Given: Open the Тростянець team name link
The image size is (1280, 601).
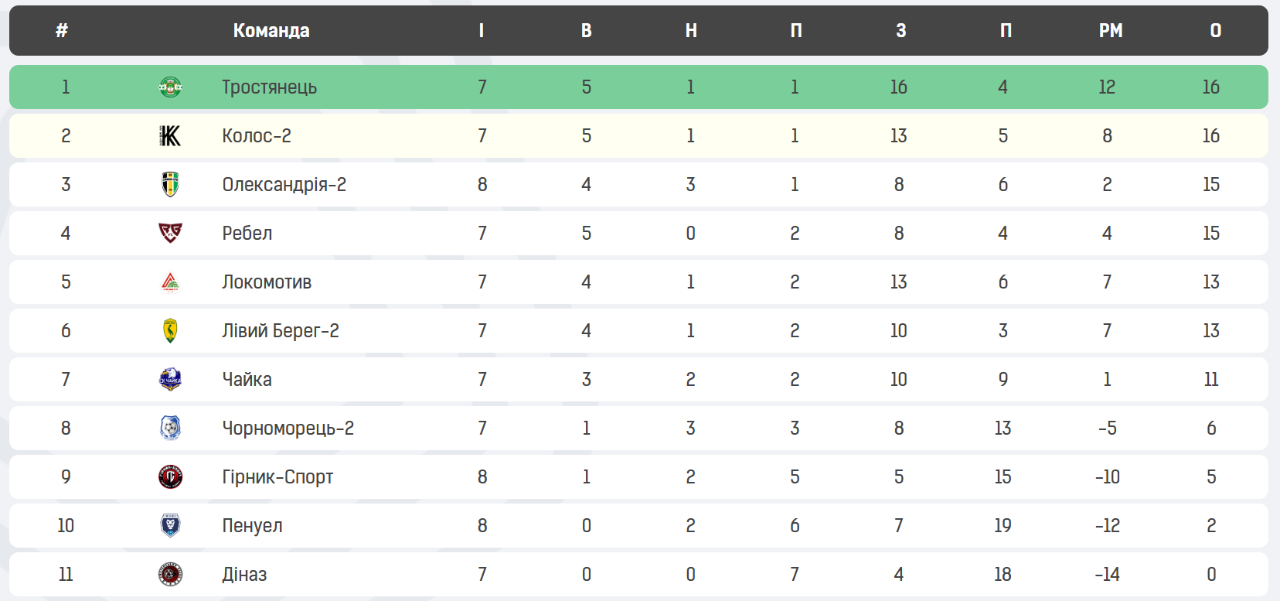Looking at the screenshot, I should 269,87.
